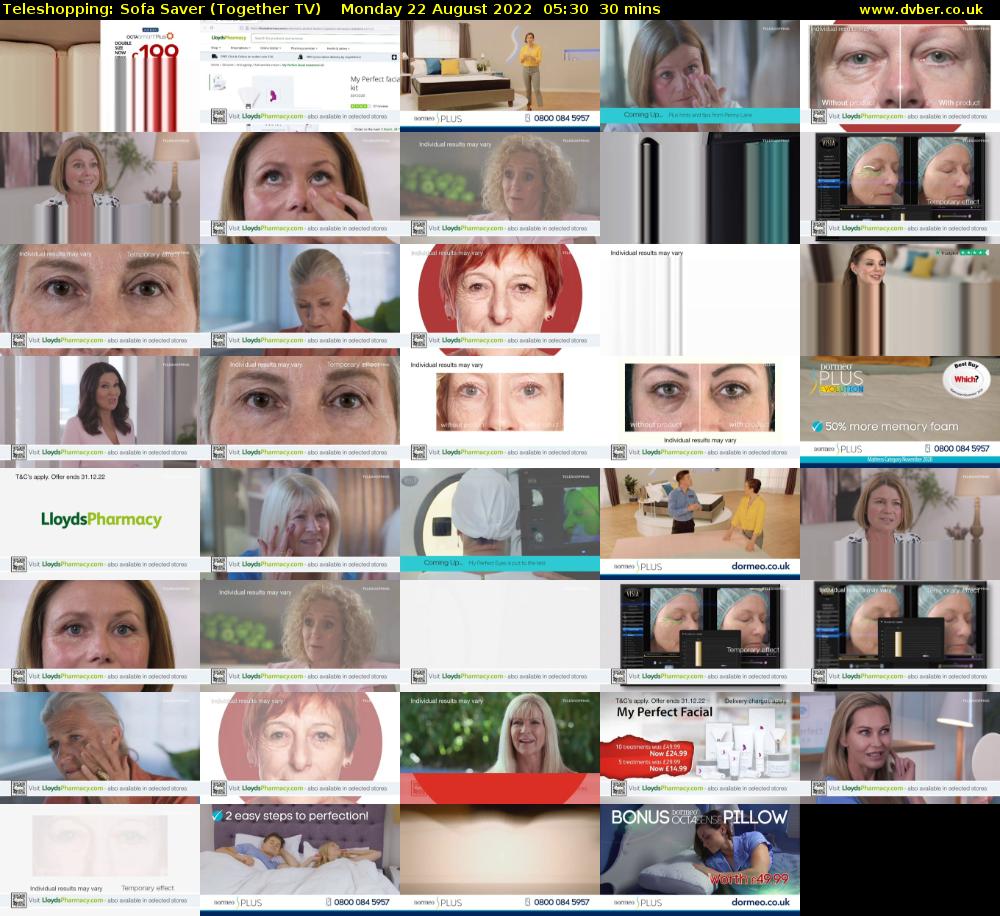Open the thumbnail of the couple sleeping in bed

pos(300,860)
